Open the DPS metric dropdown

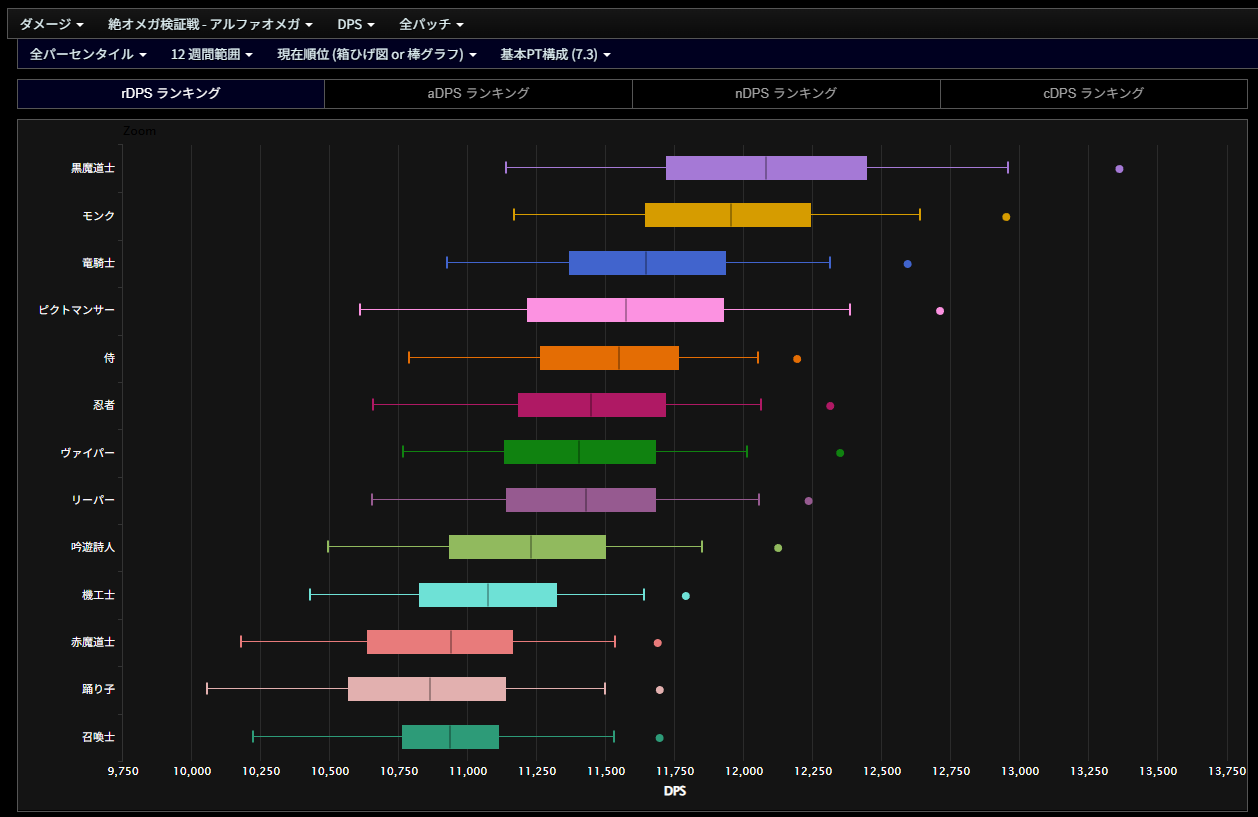point(356,24)
